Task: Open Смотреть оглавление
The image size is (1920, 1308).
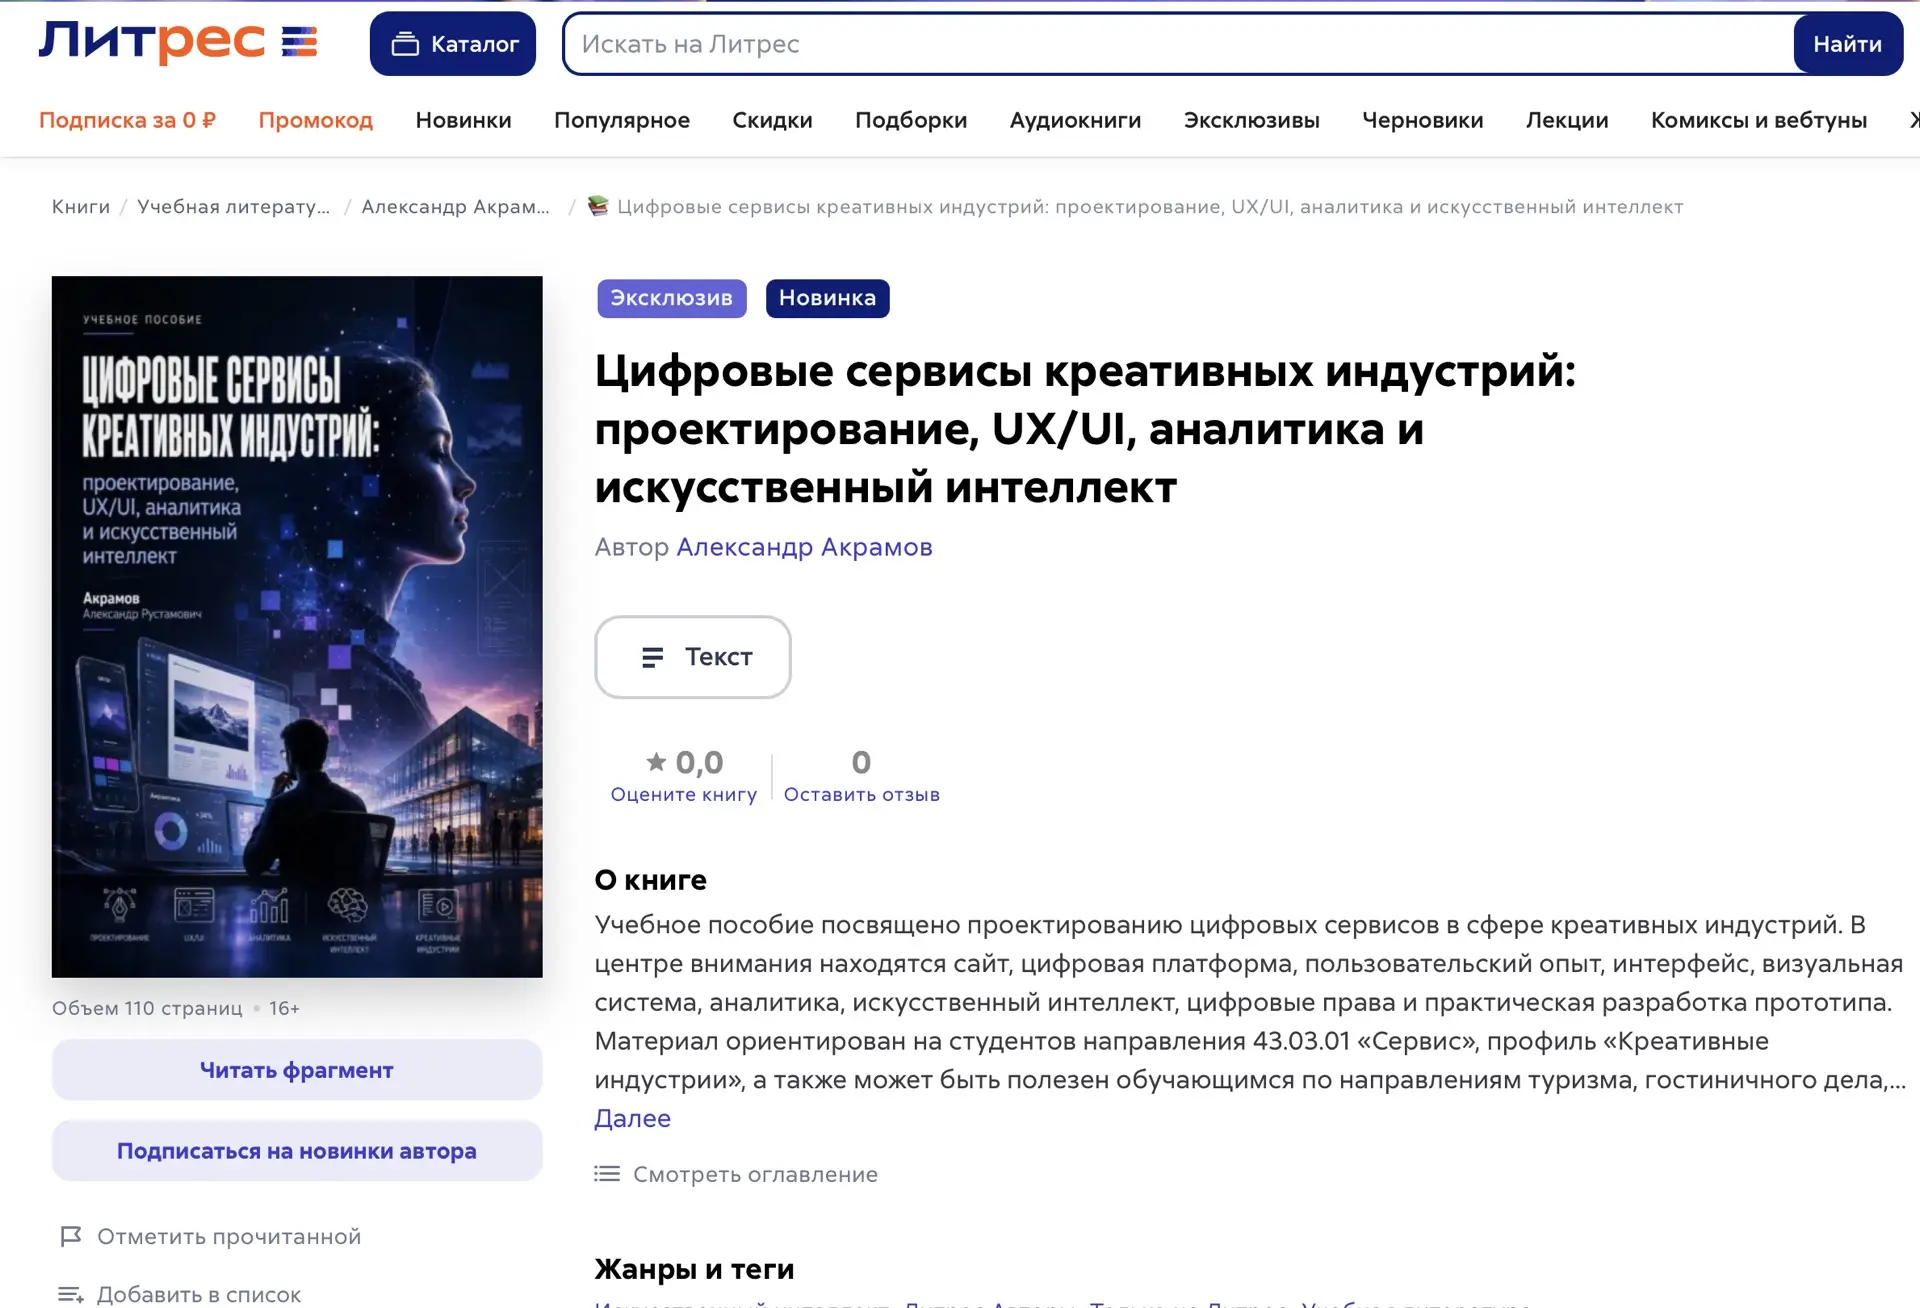Action: point(755,1174)
